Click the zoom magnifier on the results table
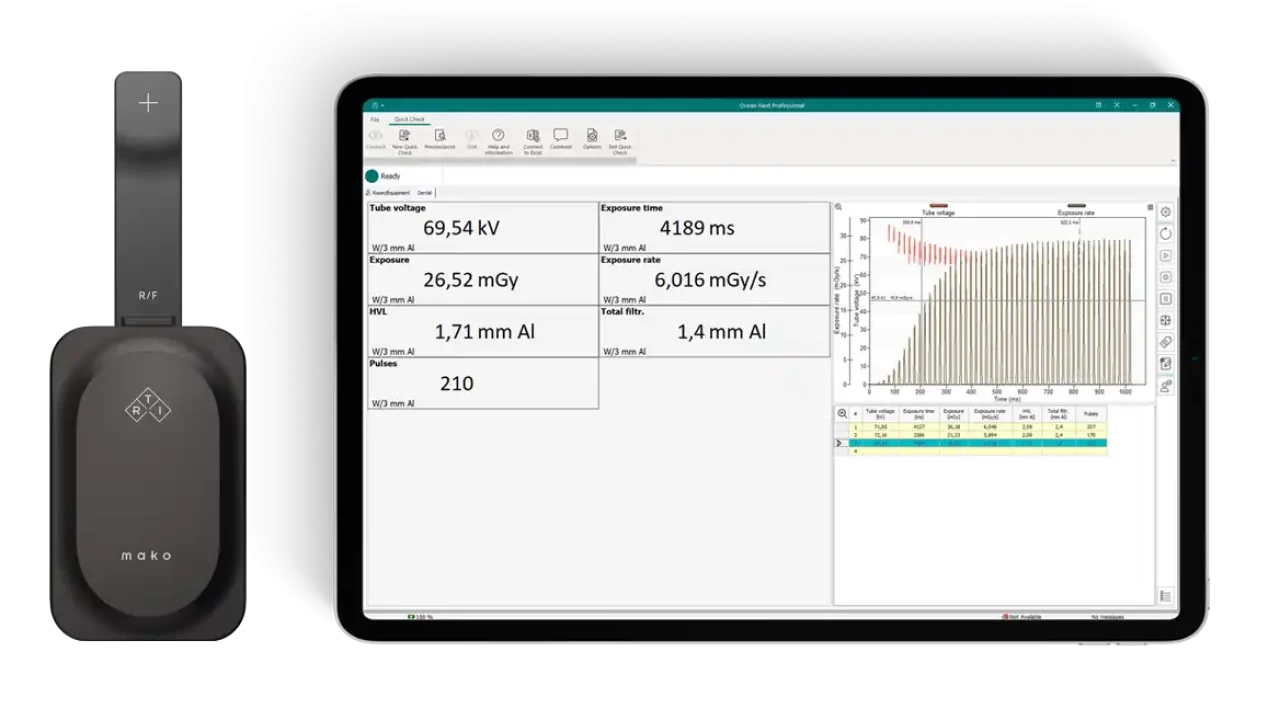 tap(842, 413)
